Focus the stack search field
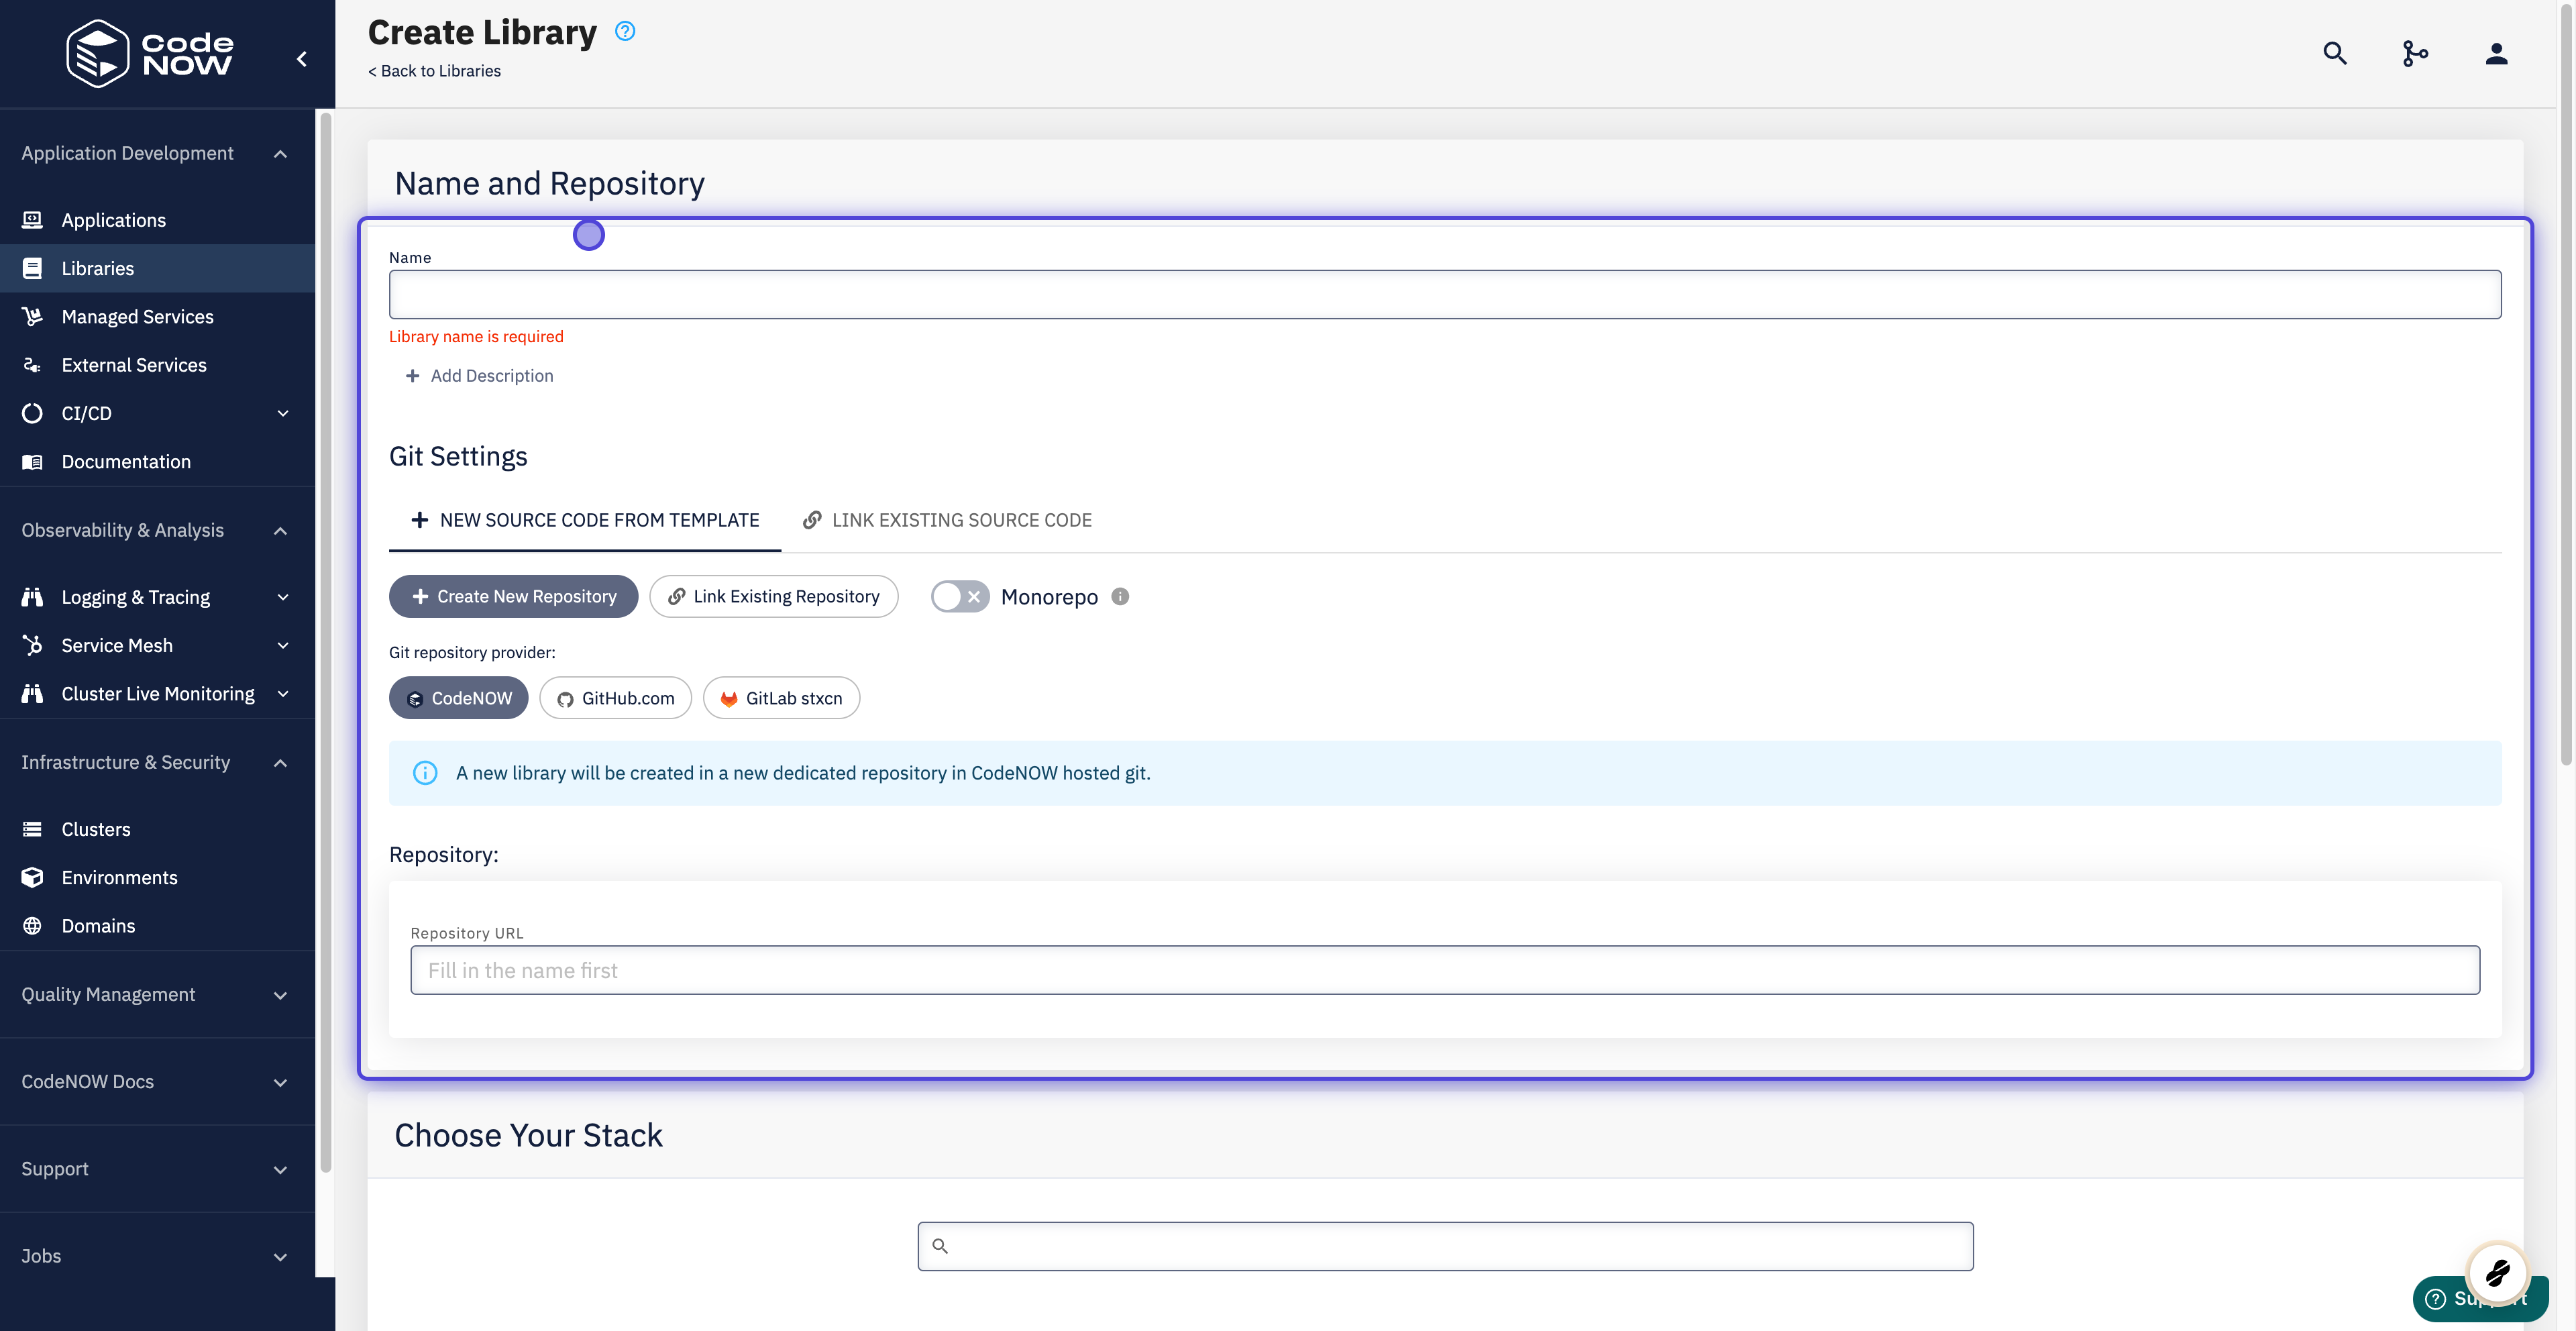This screenshot has width=2576, height=1331. (1445, 1246)
